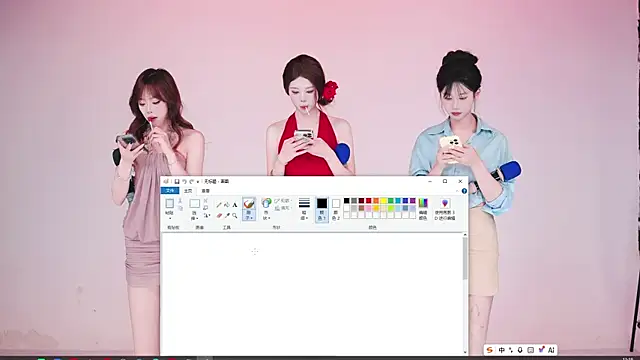Open Paint 3D editing button

point(444,209)
